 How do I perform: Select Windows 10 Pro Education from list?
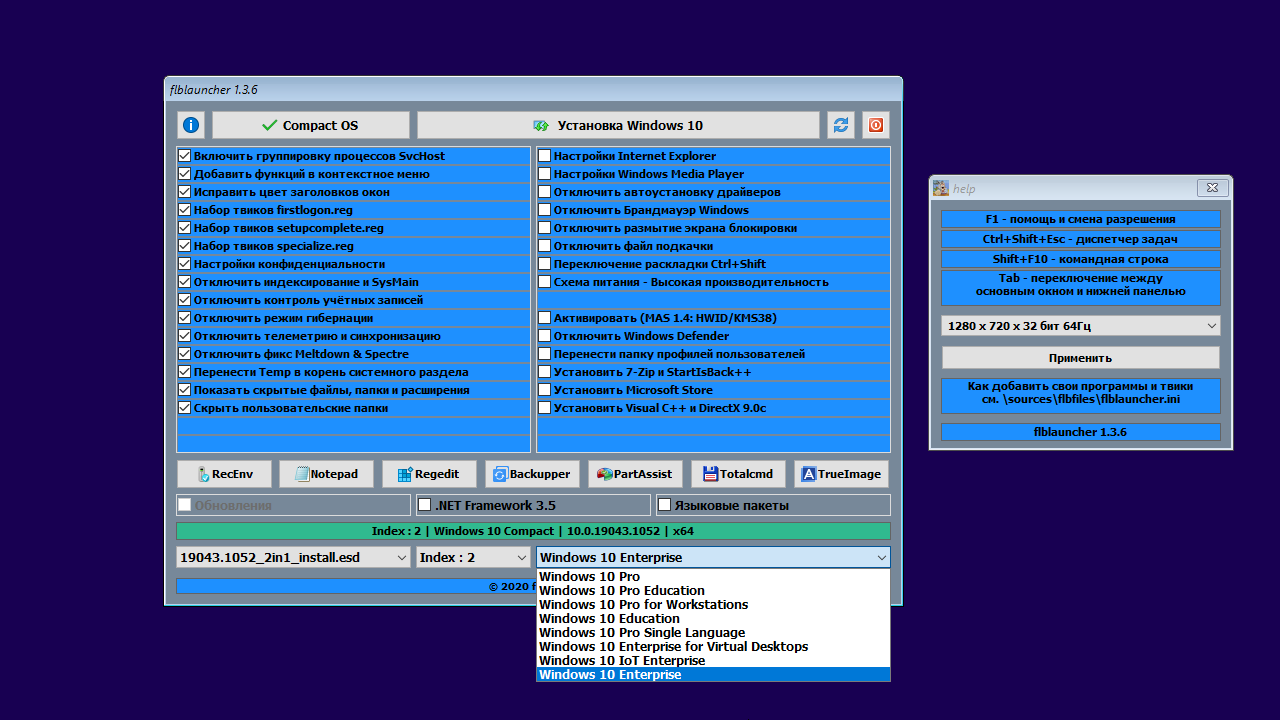click(x=621, y=591)
